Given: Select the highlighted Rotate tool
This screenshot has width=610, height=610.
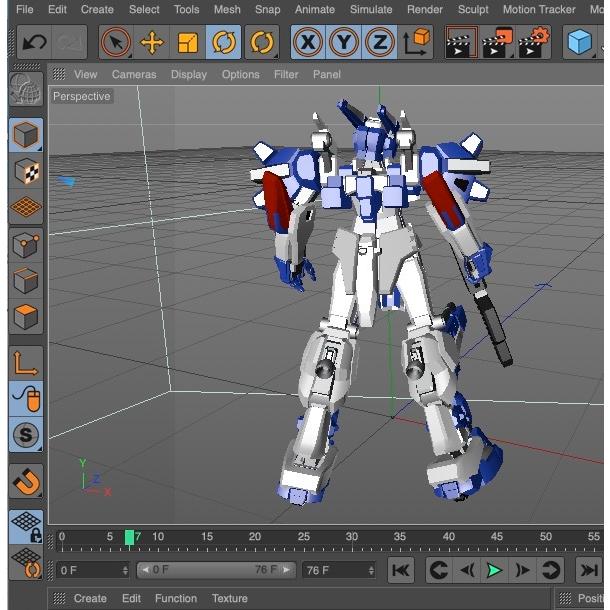Looking at the screenshot, I should (224, 42).
